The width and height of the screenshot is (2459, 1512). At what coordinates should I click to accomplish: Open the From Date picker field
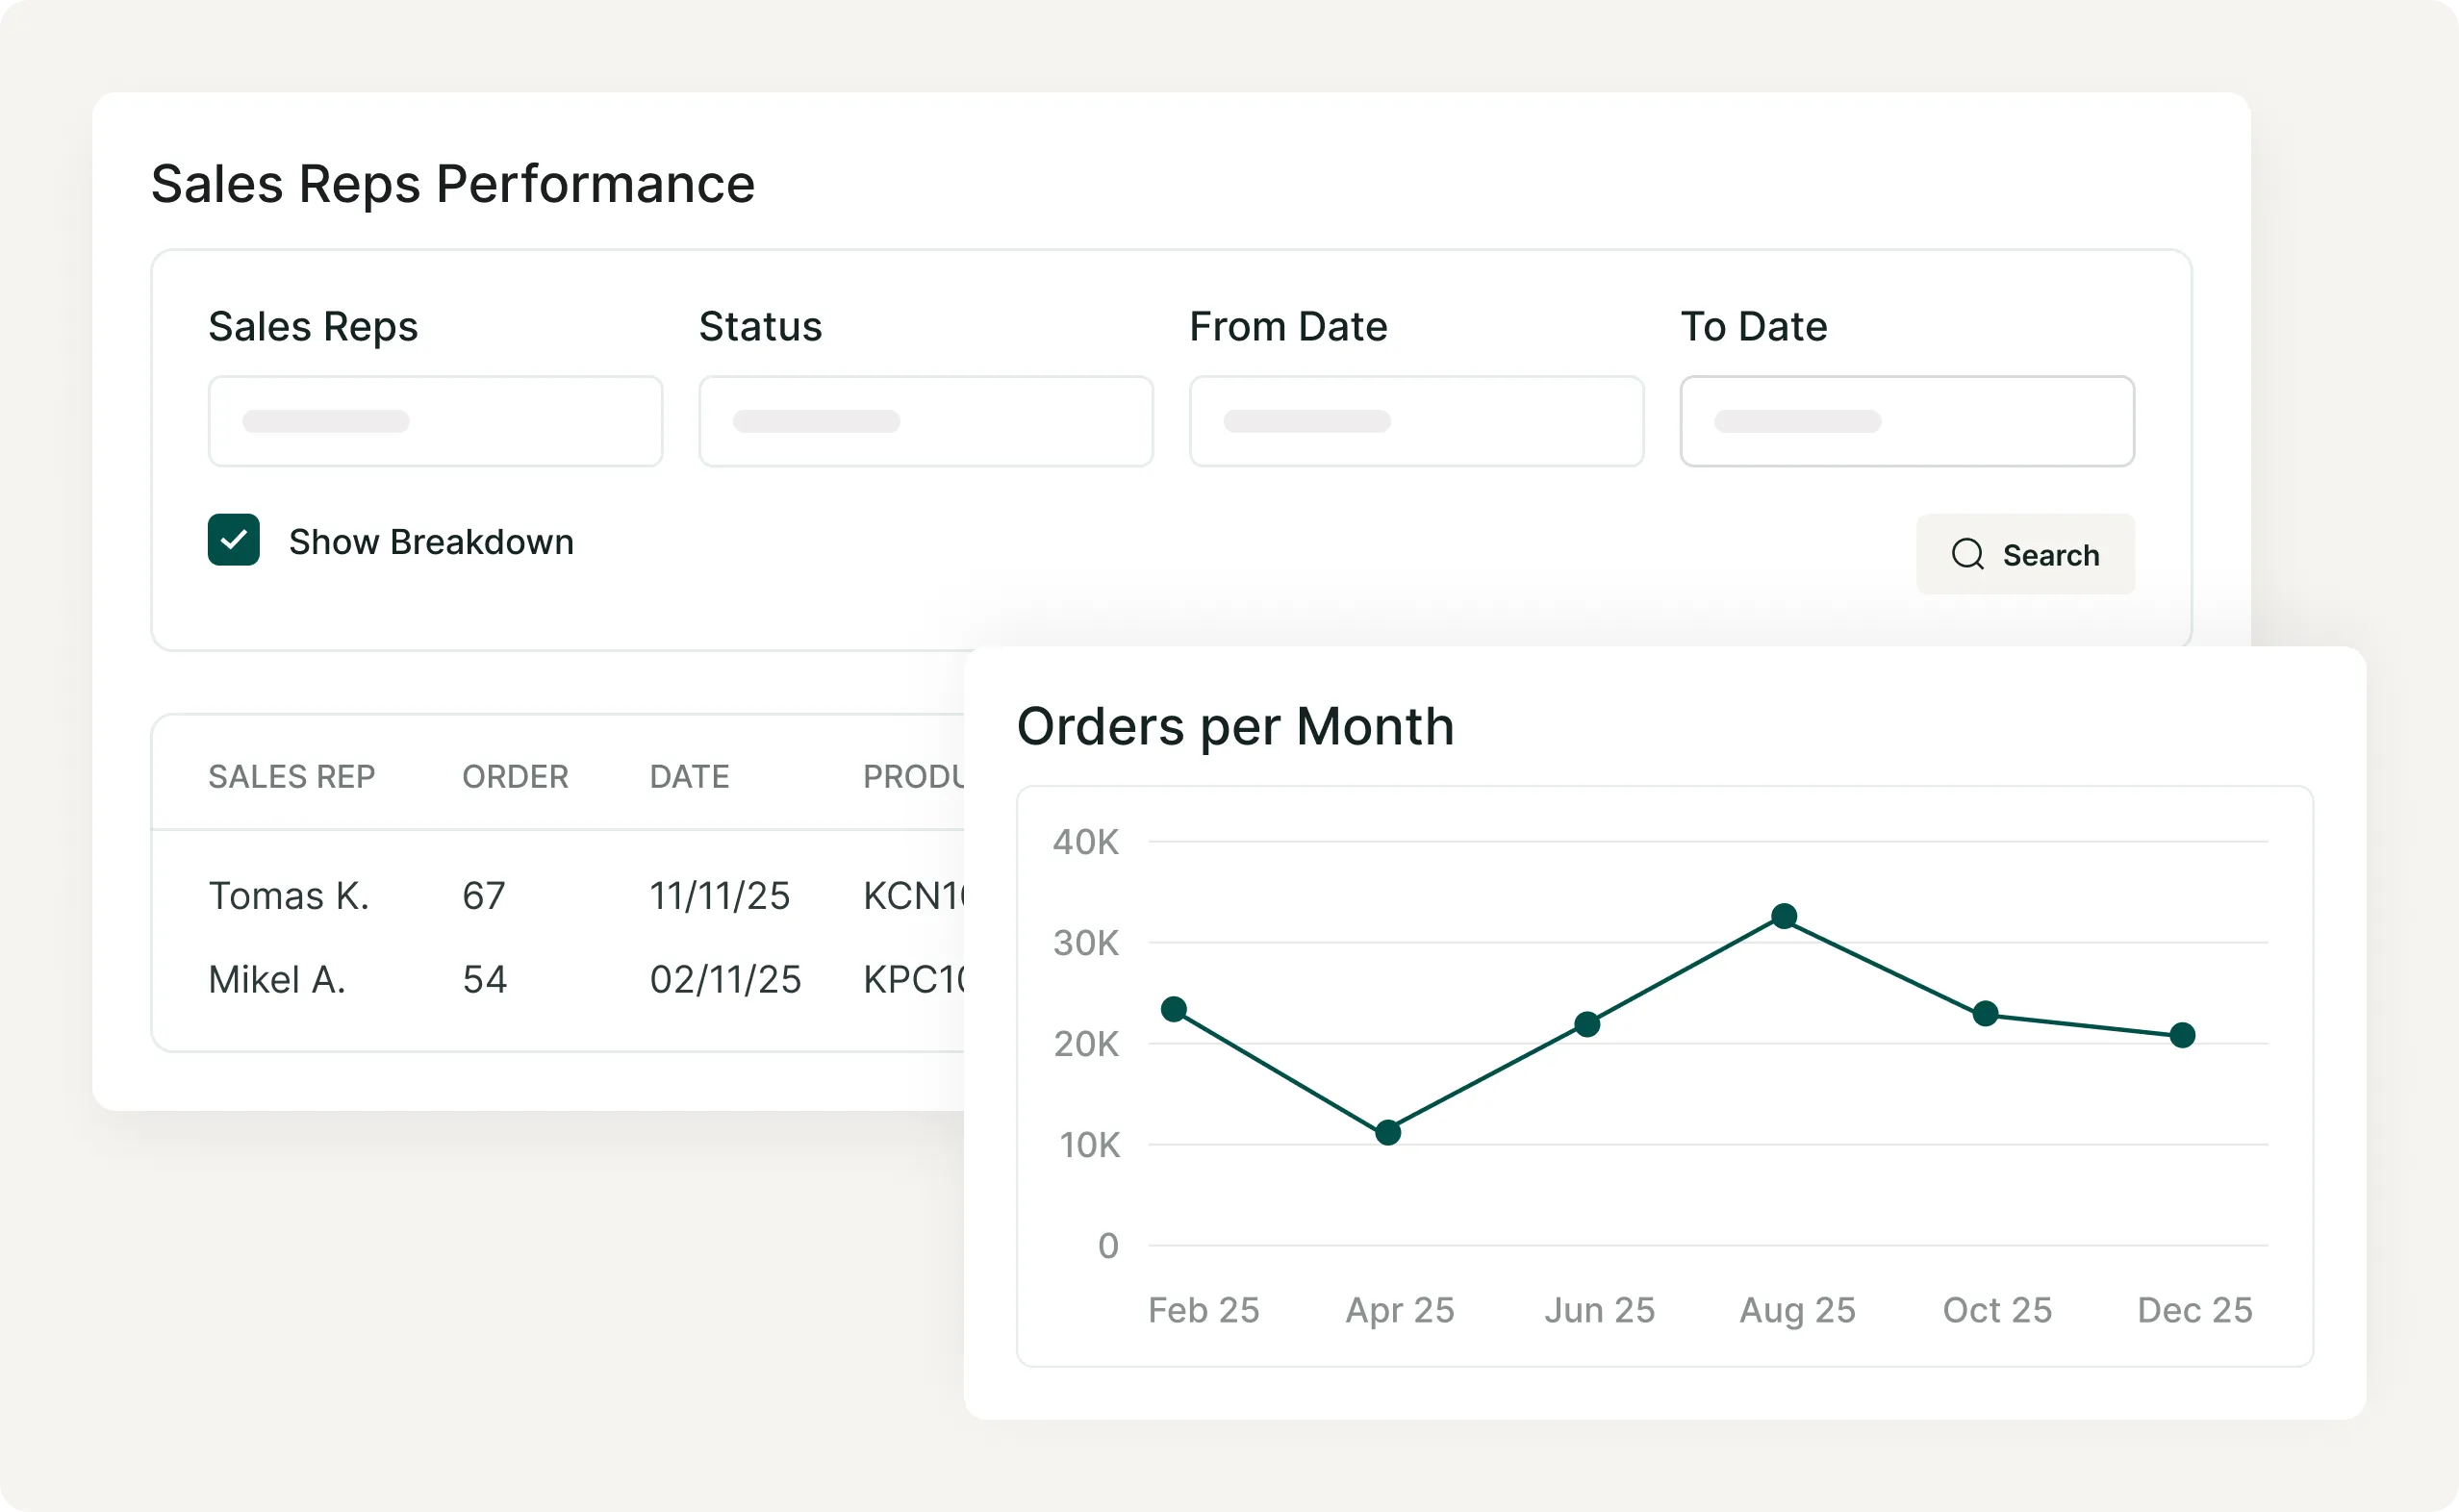point(1415,421)
